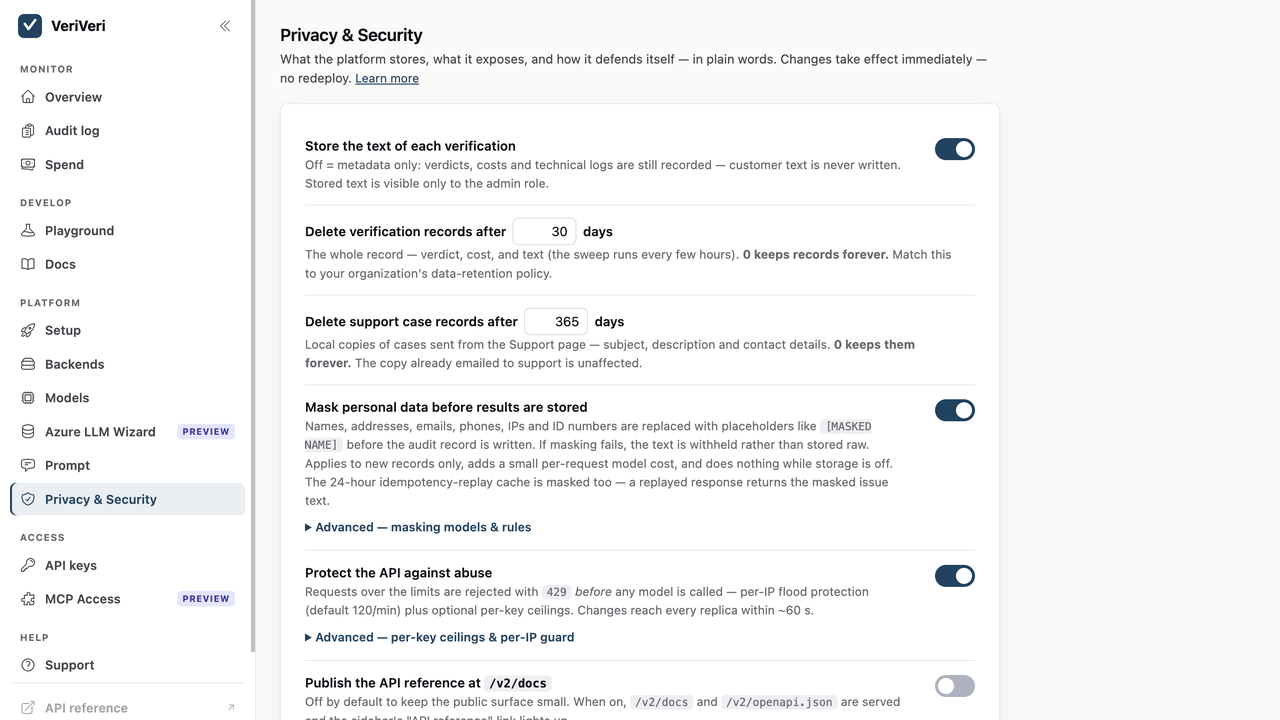Image resolution: width=1280 pixels, height=720 pixels.
Task: Expand Advanced masking models & rules
Action: coord(418,527)
